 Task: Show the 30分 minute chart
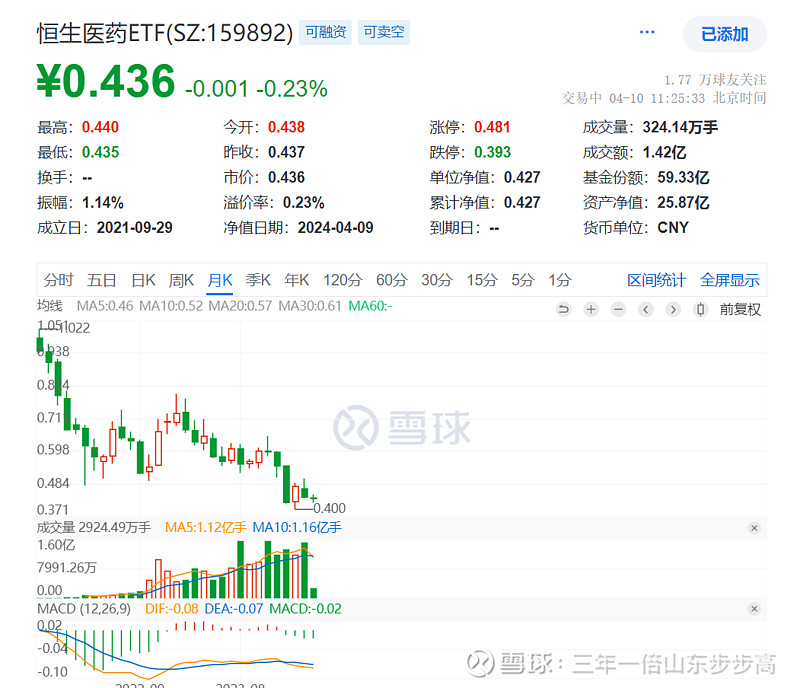(x=437, y=280)
